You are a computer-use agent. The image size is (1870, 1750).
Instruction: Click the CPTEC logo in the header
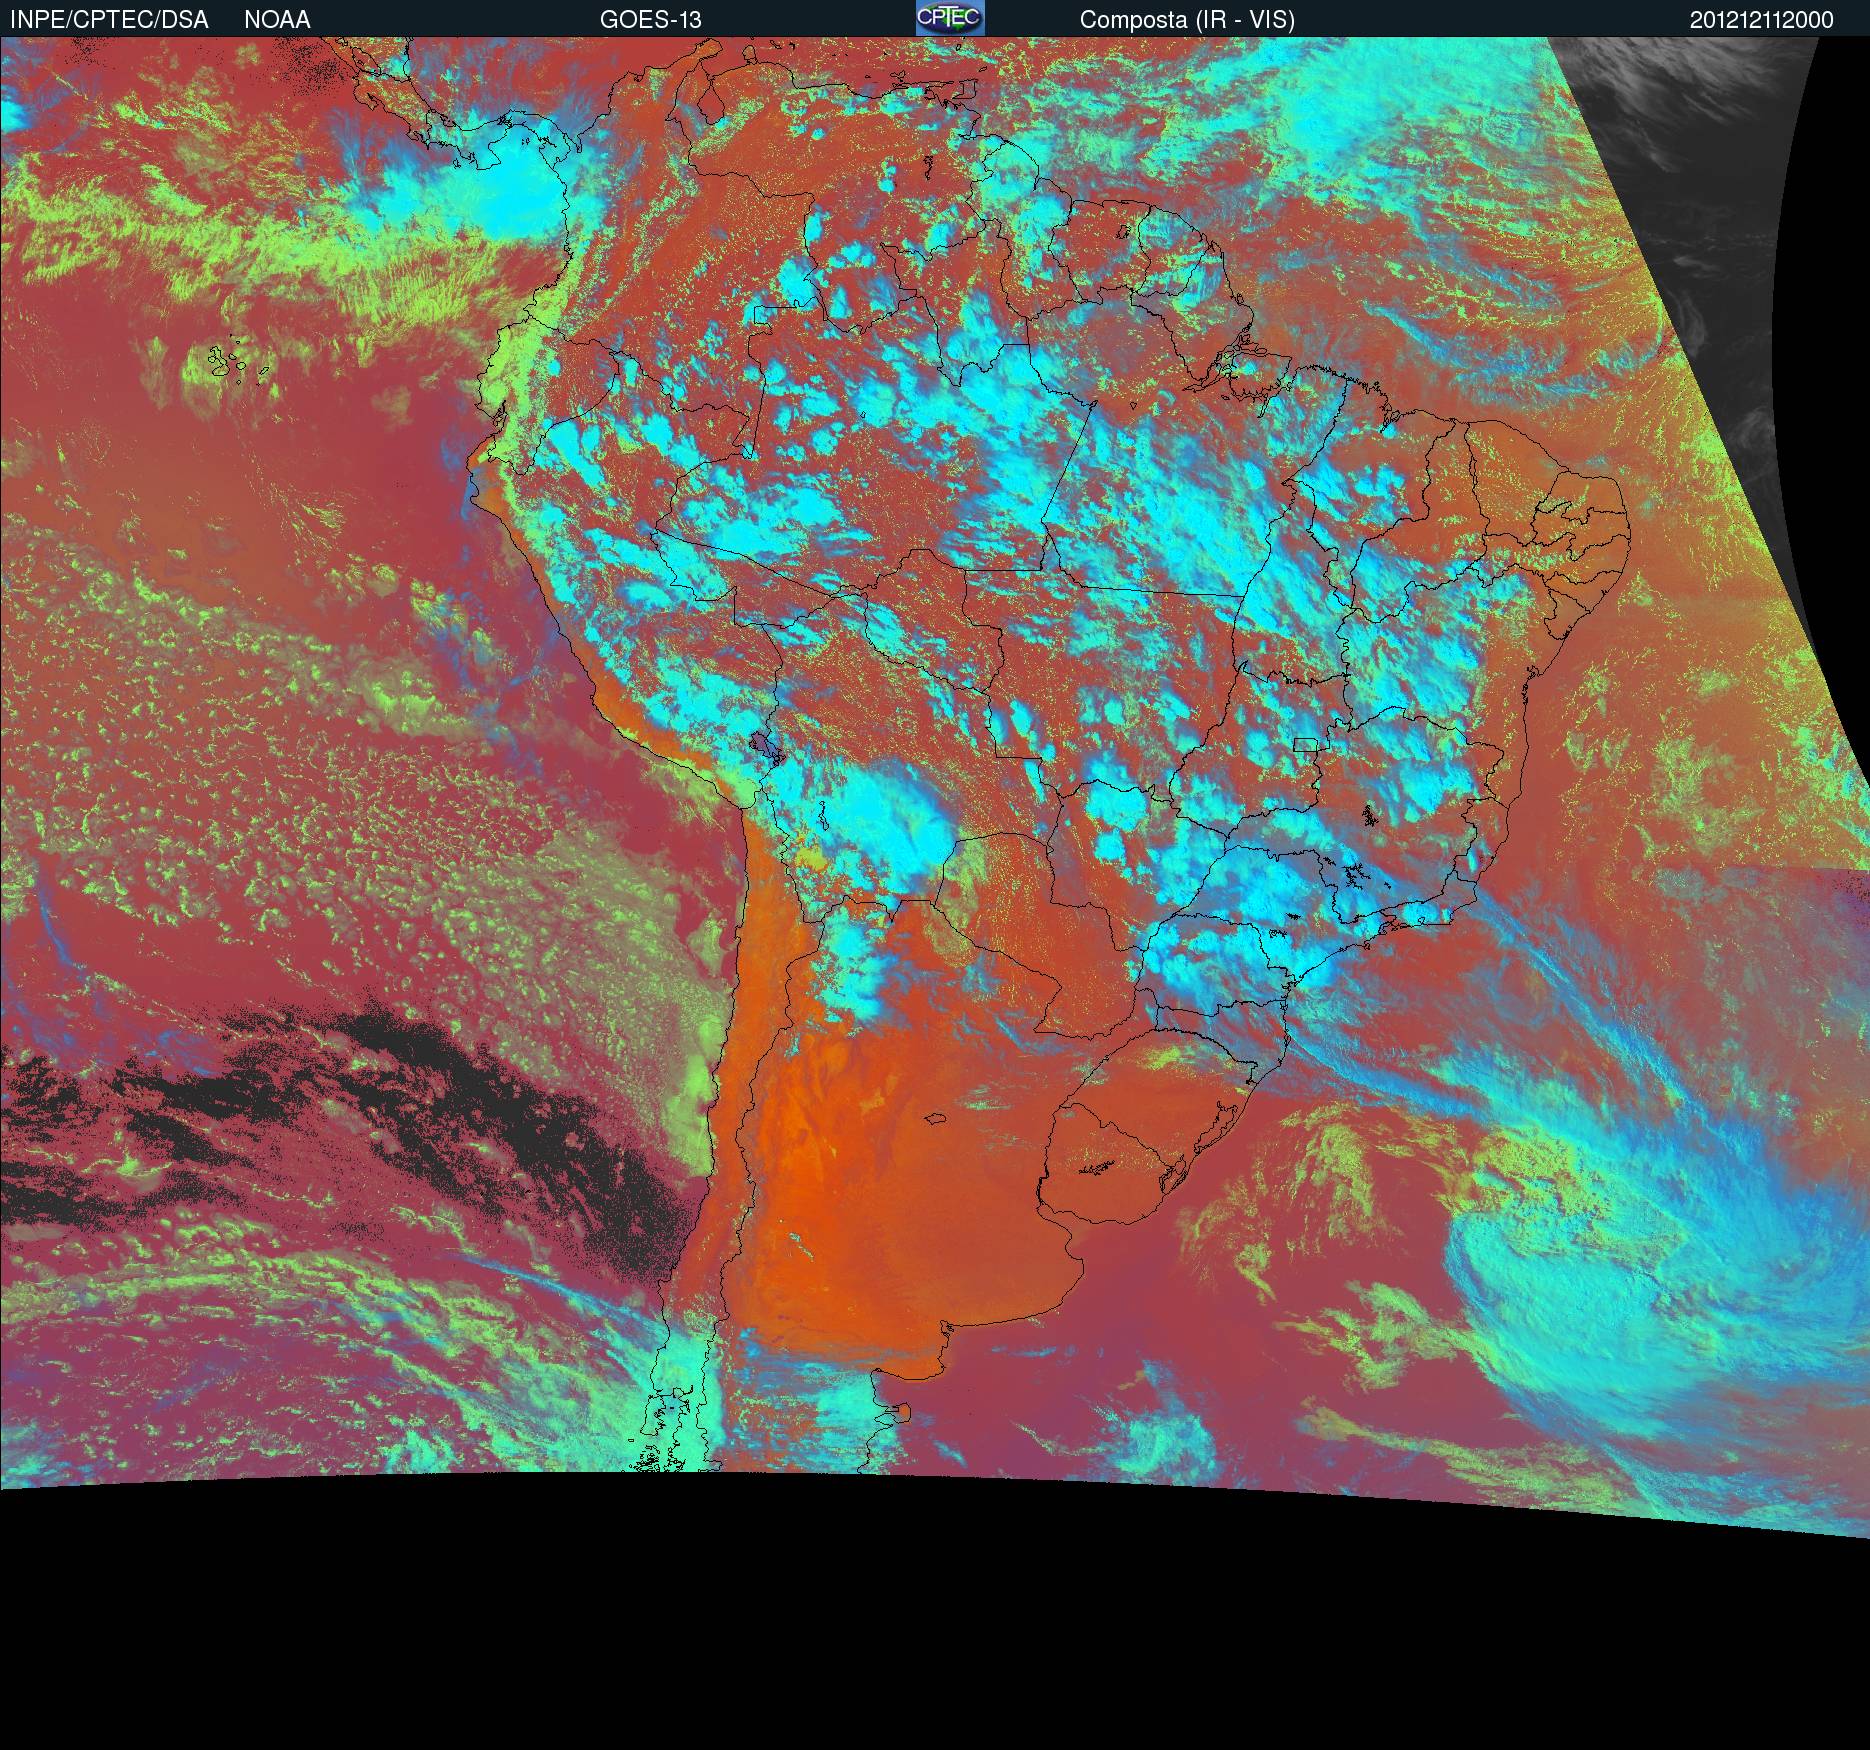tap(950, 18)
